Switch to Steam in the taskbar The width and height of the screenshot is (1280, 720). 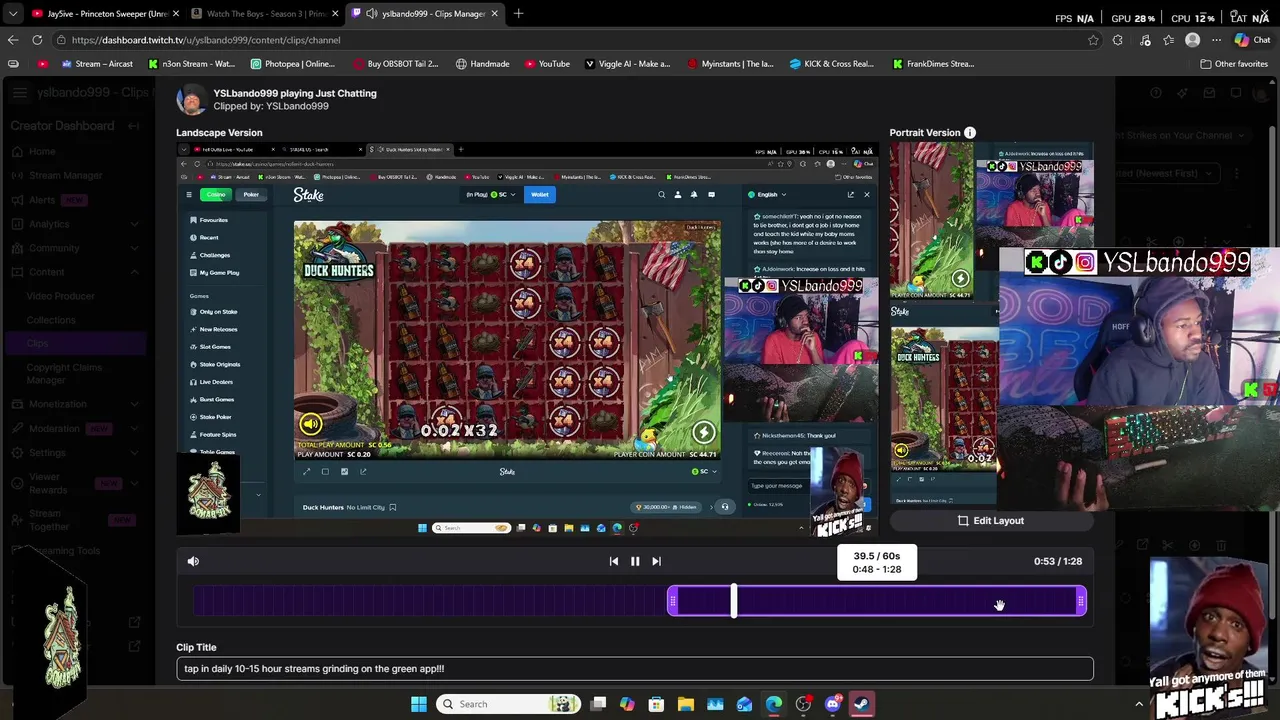tap(861, 704)
